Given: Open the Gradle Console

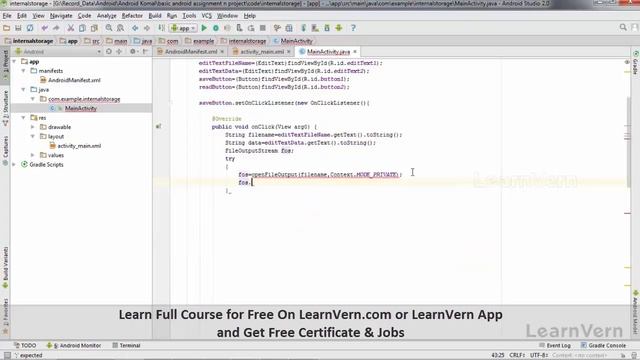Looking at the screenshot, I should tap(603, 345).
